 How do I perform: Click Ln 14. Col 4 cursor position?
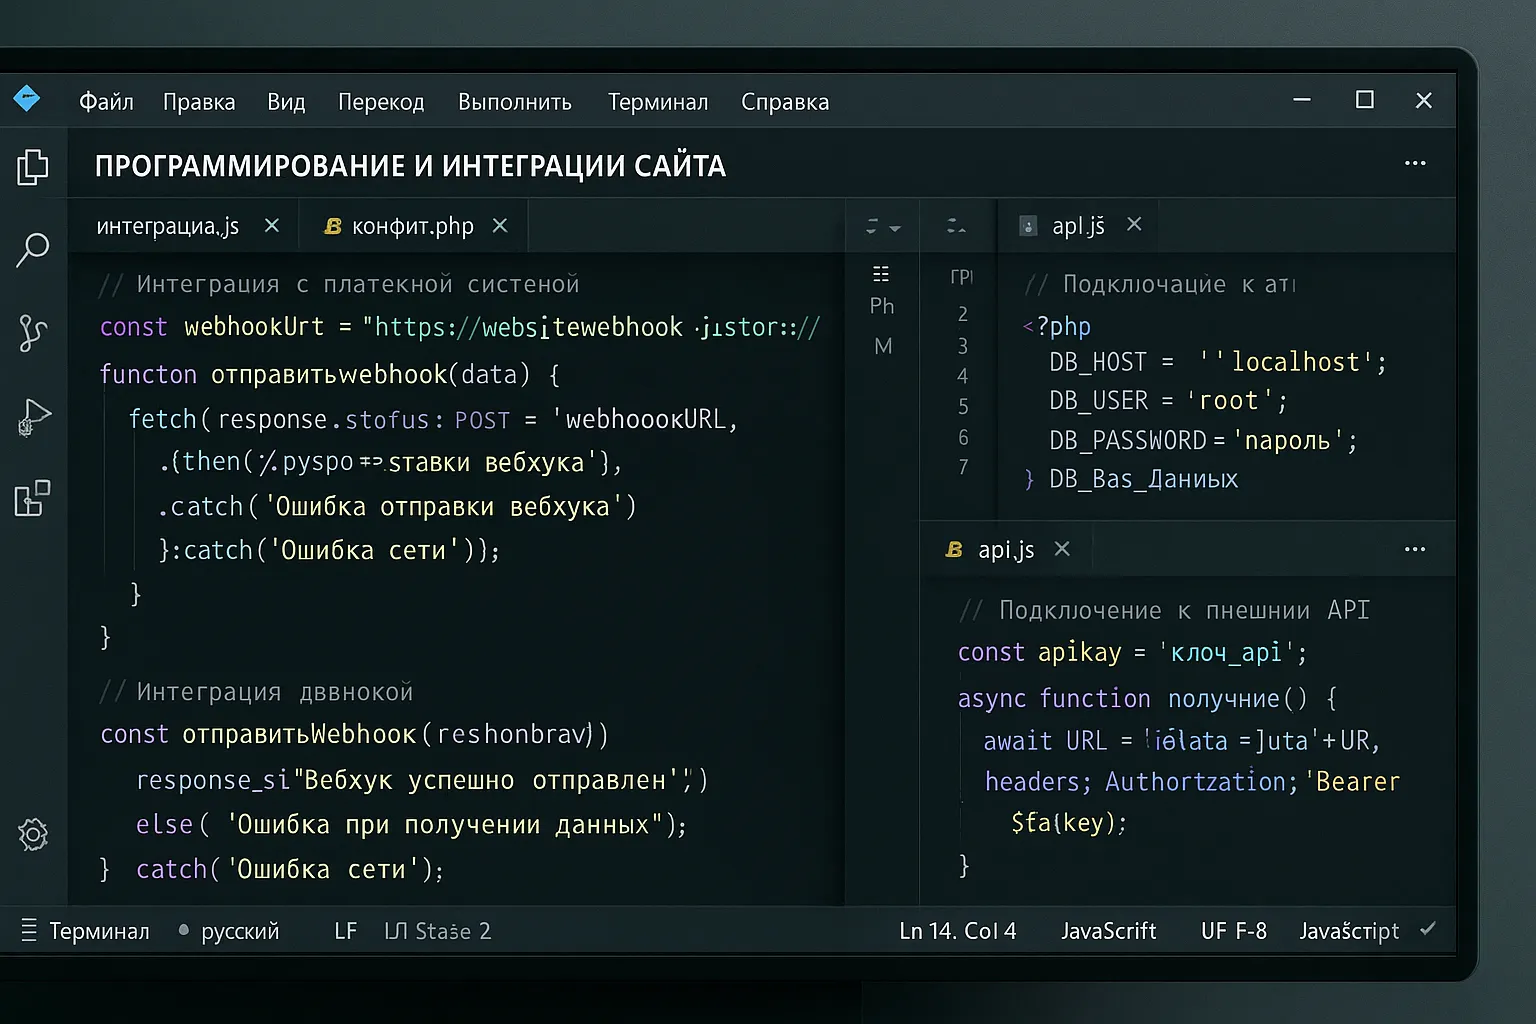pos(957,931)
